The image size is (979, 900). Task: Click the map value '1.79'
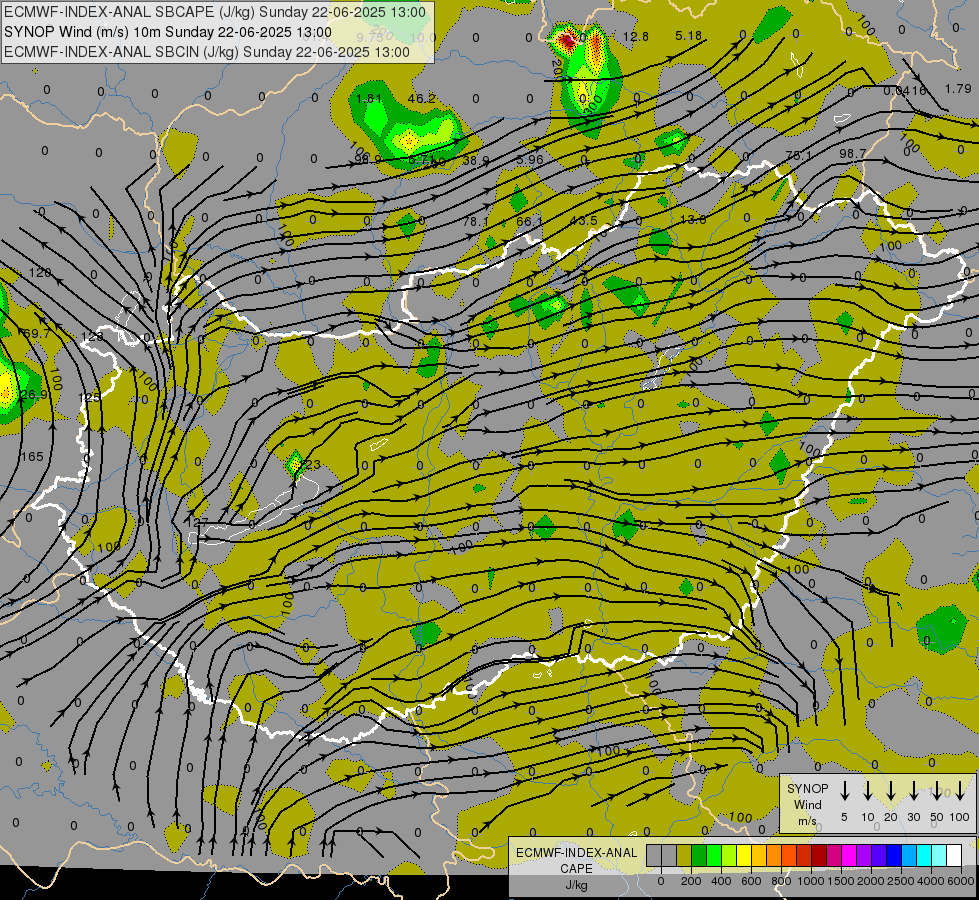coord(958,89)
